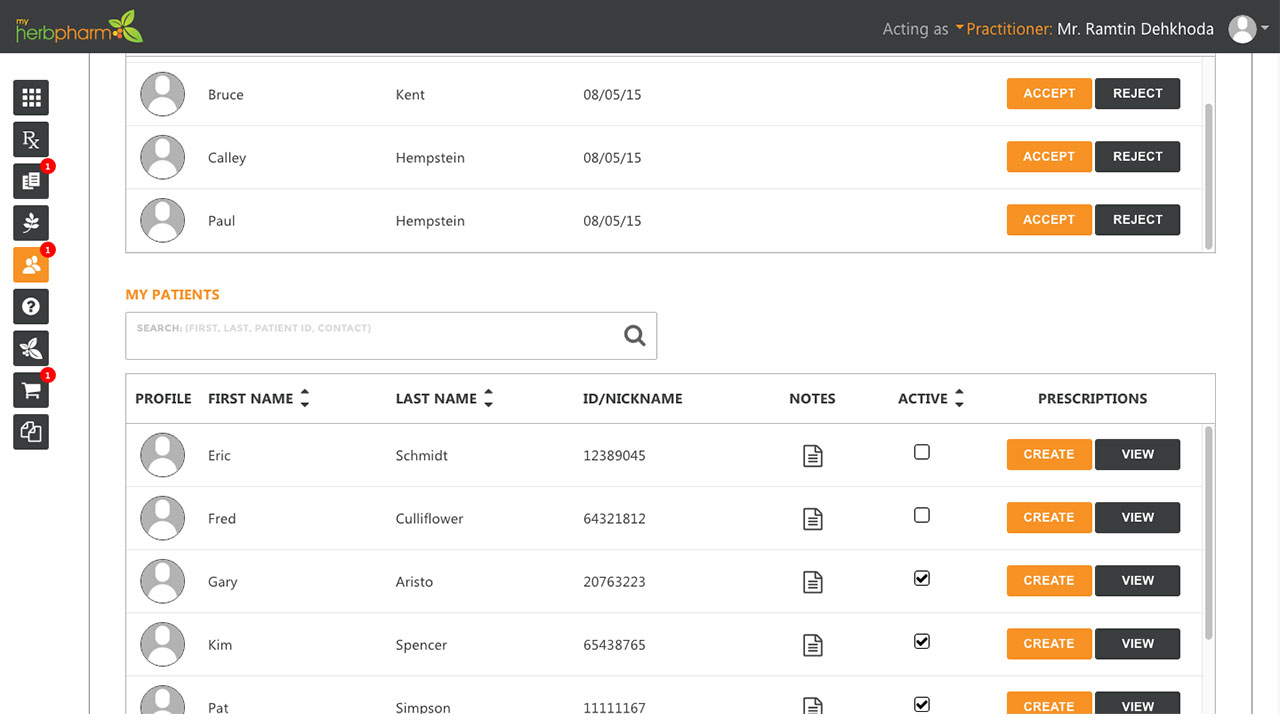Open the user avatar in top bar

point(1242,29)
